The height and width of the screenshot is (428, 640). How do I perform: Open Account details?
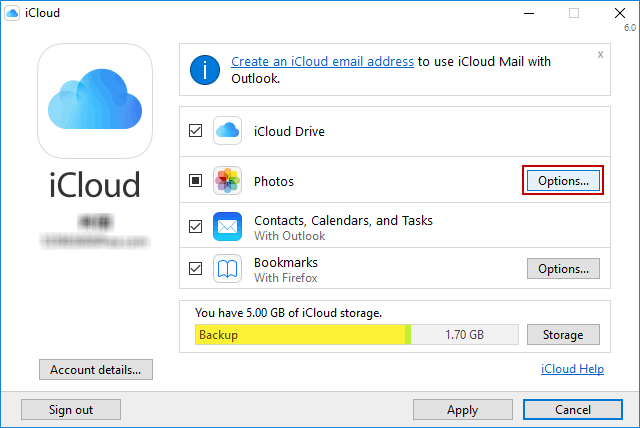pyautogui.click(x=96, y=370)
